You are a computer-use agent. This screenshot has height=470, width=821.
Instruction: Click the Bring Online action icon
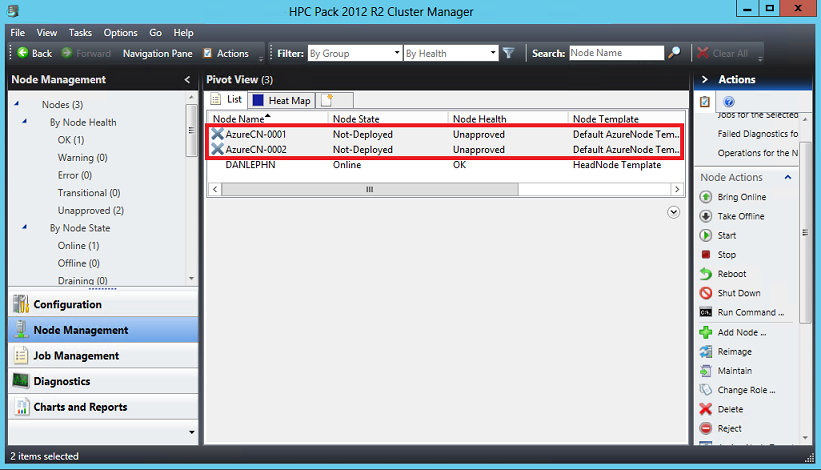point(706,197)
